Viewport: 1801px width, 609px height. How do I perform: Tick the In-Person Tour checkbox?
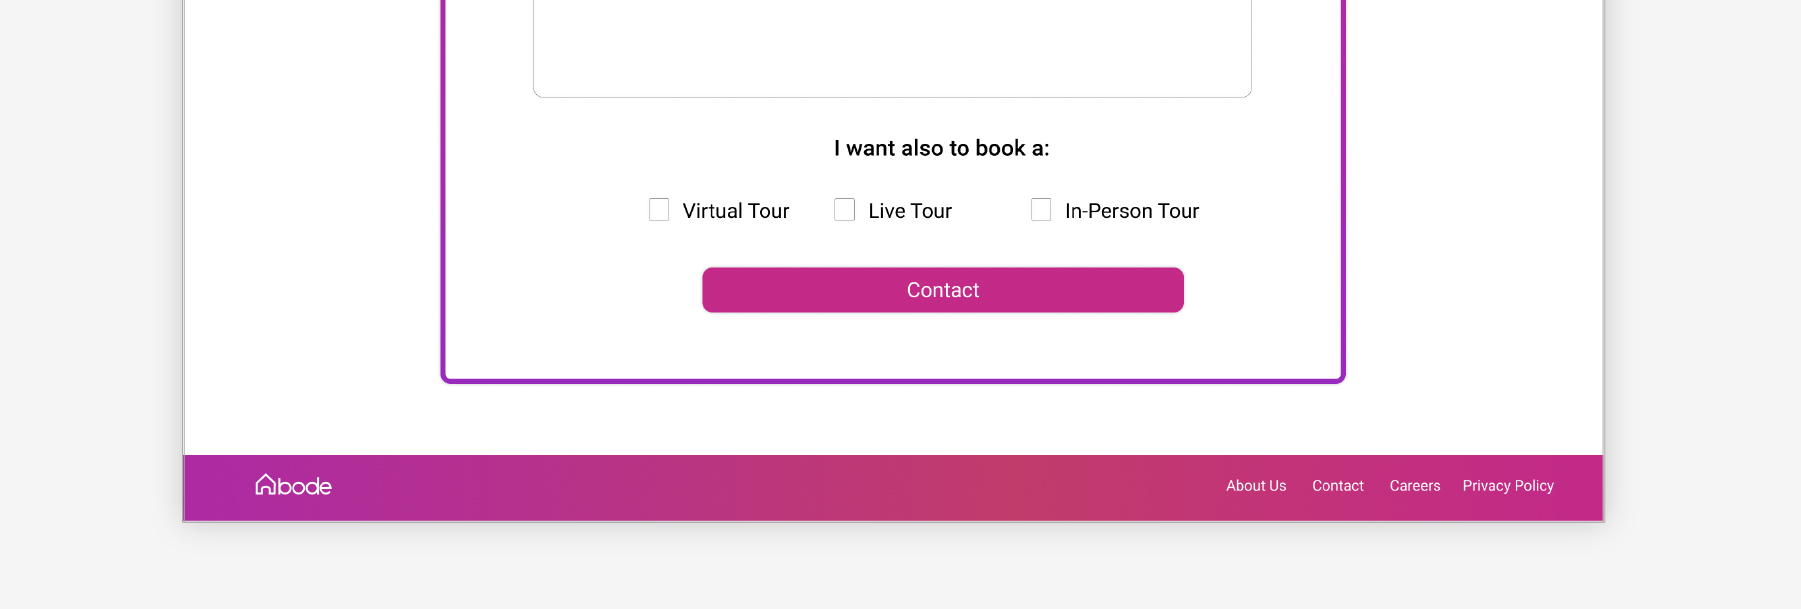1041,210
